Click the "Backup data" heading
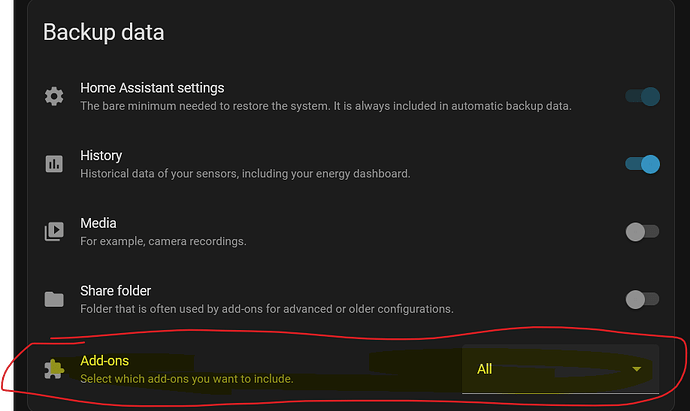 (x=103, y=32)
